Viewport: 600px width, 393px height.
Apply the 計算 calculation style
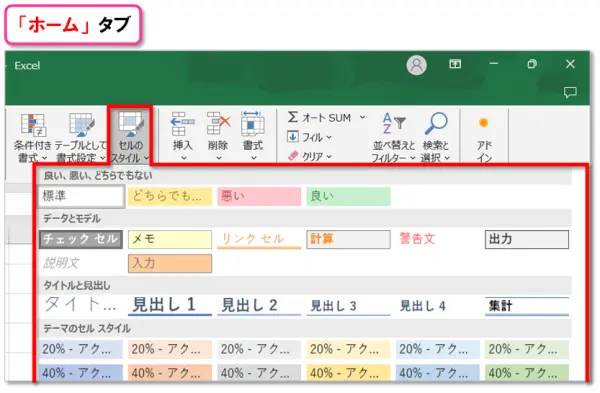(x=348, y=239)
